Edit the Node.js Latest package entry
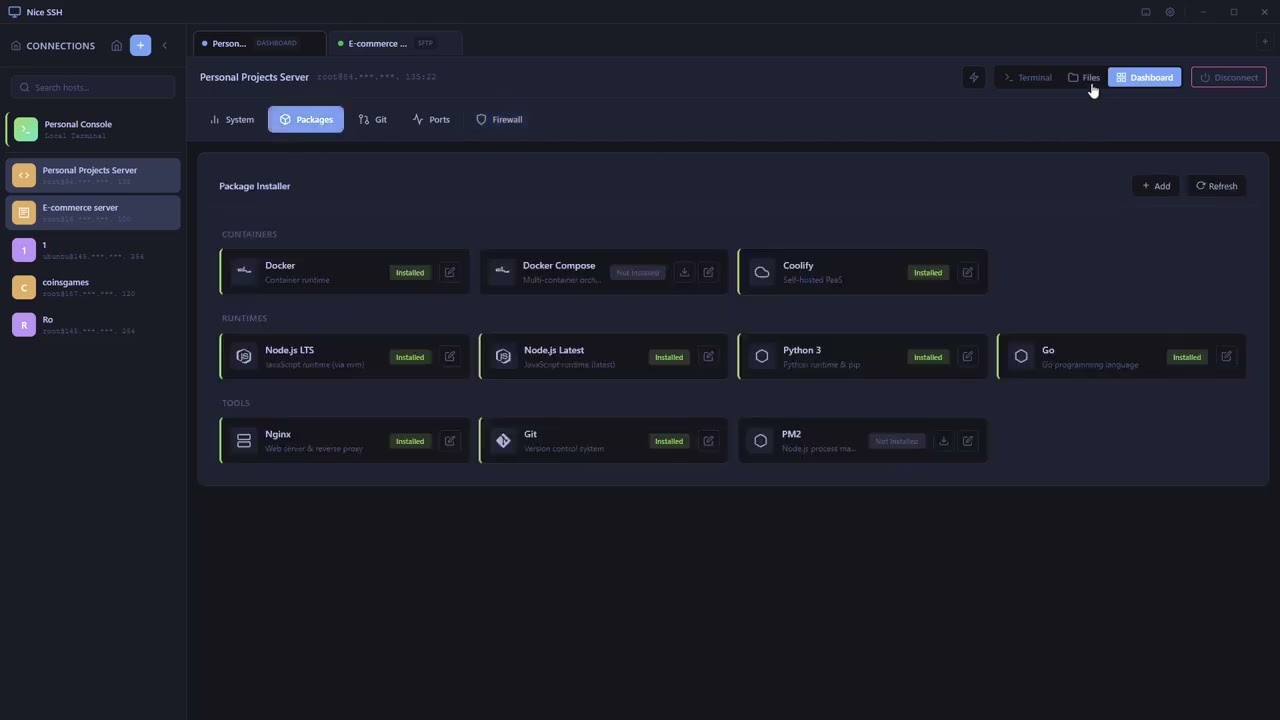Image resolution: width=1280 pixels, height=720 pixels. tap(709, 357)
